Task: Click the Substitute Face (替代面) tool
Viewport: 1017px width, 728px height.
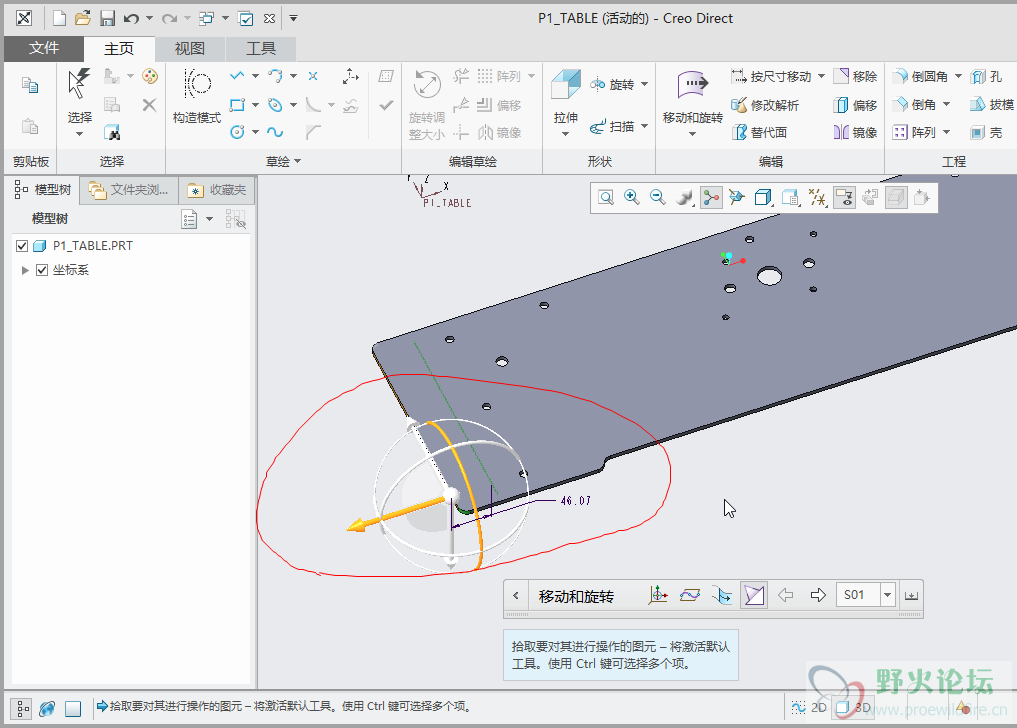Action: point(759,133)
